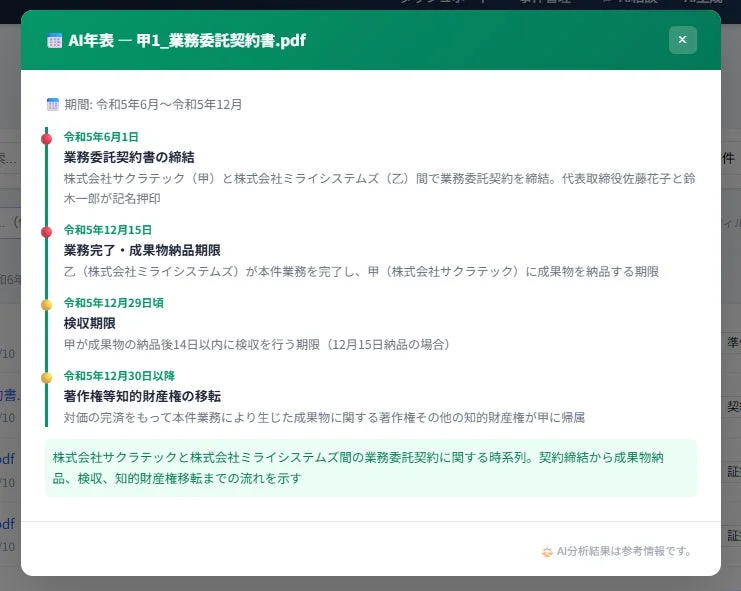Click the heading 検収期限

[90, 323]
